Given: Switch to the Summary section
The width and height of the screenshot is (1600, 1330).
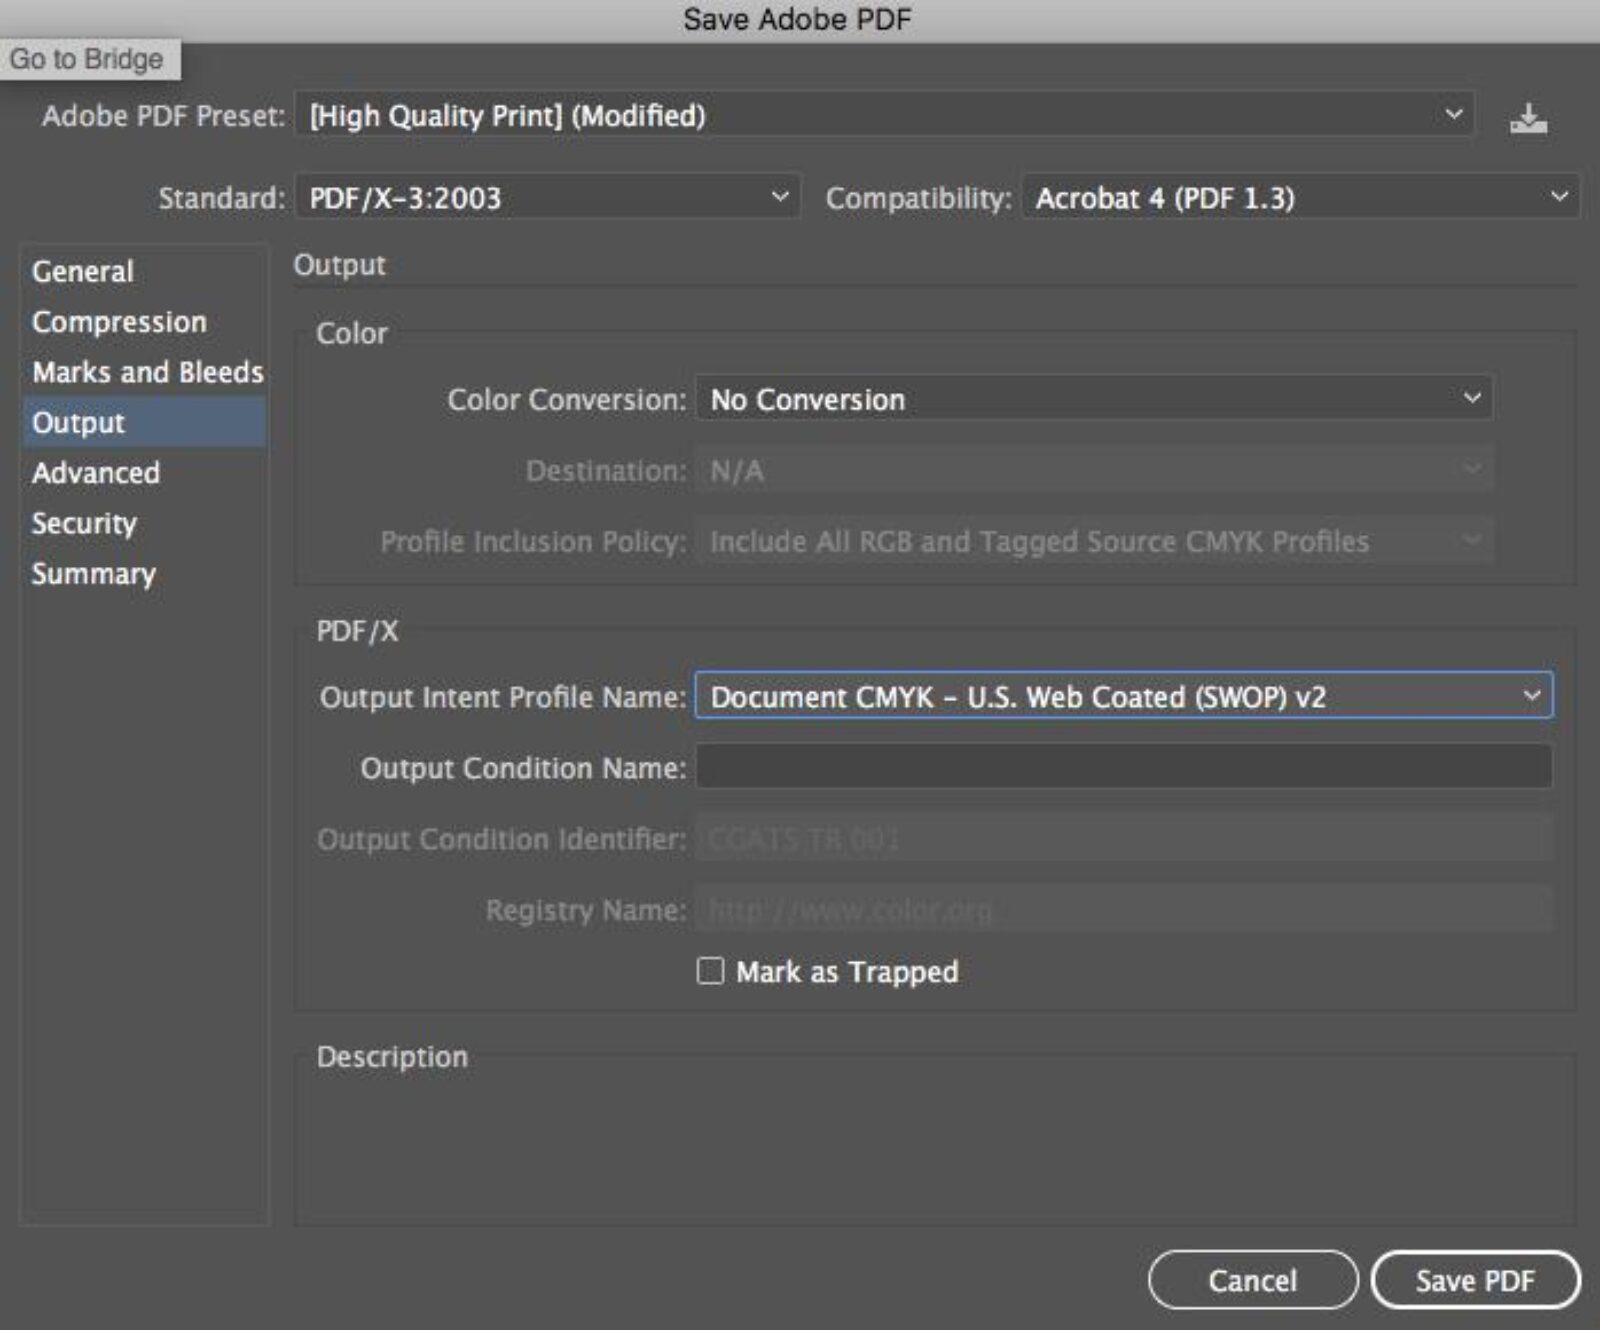Looking at the screenshot, I should coord(144,574).
